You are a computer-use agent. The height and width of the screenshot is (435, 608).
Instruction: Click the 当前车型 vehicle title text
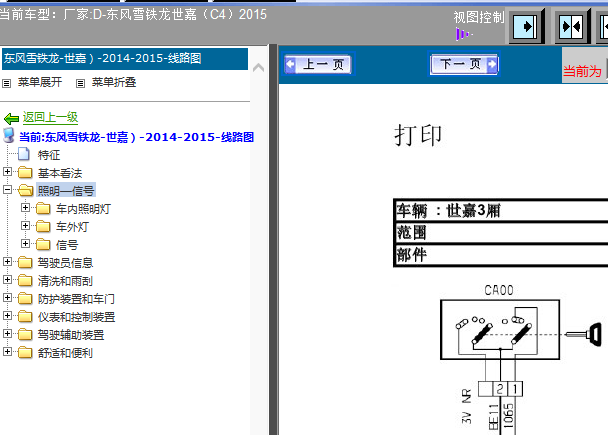(133, 15)
